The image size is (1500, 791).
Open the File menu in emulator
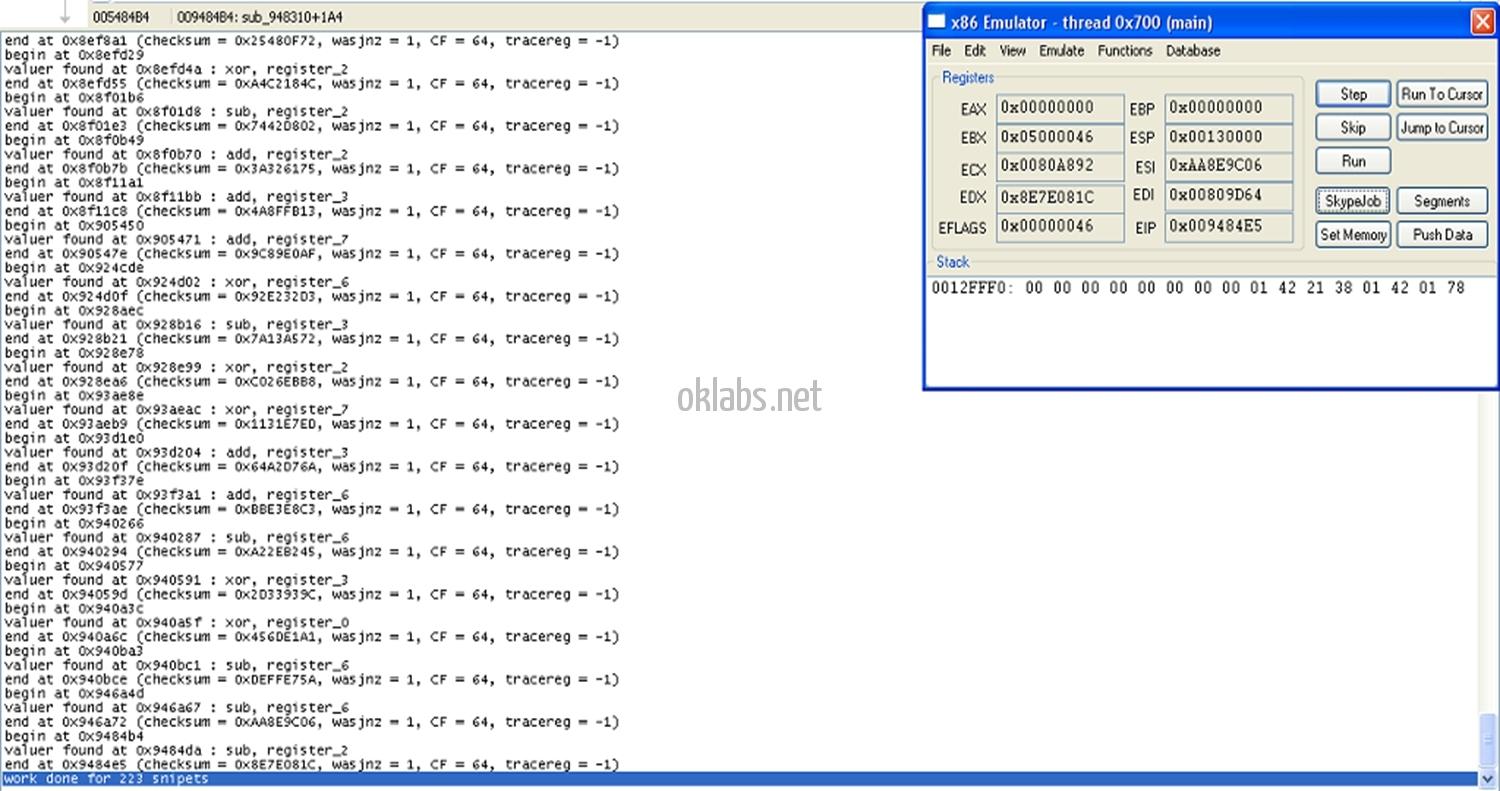[941, 51]
